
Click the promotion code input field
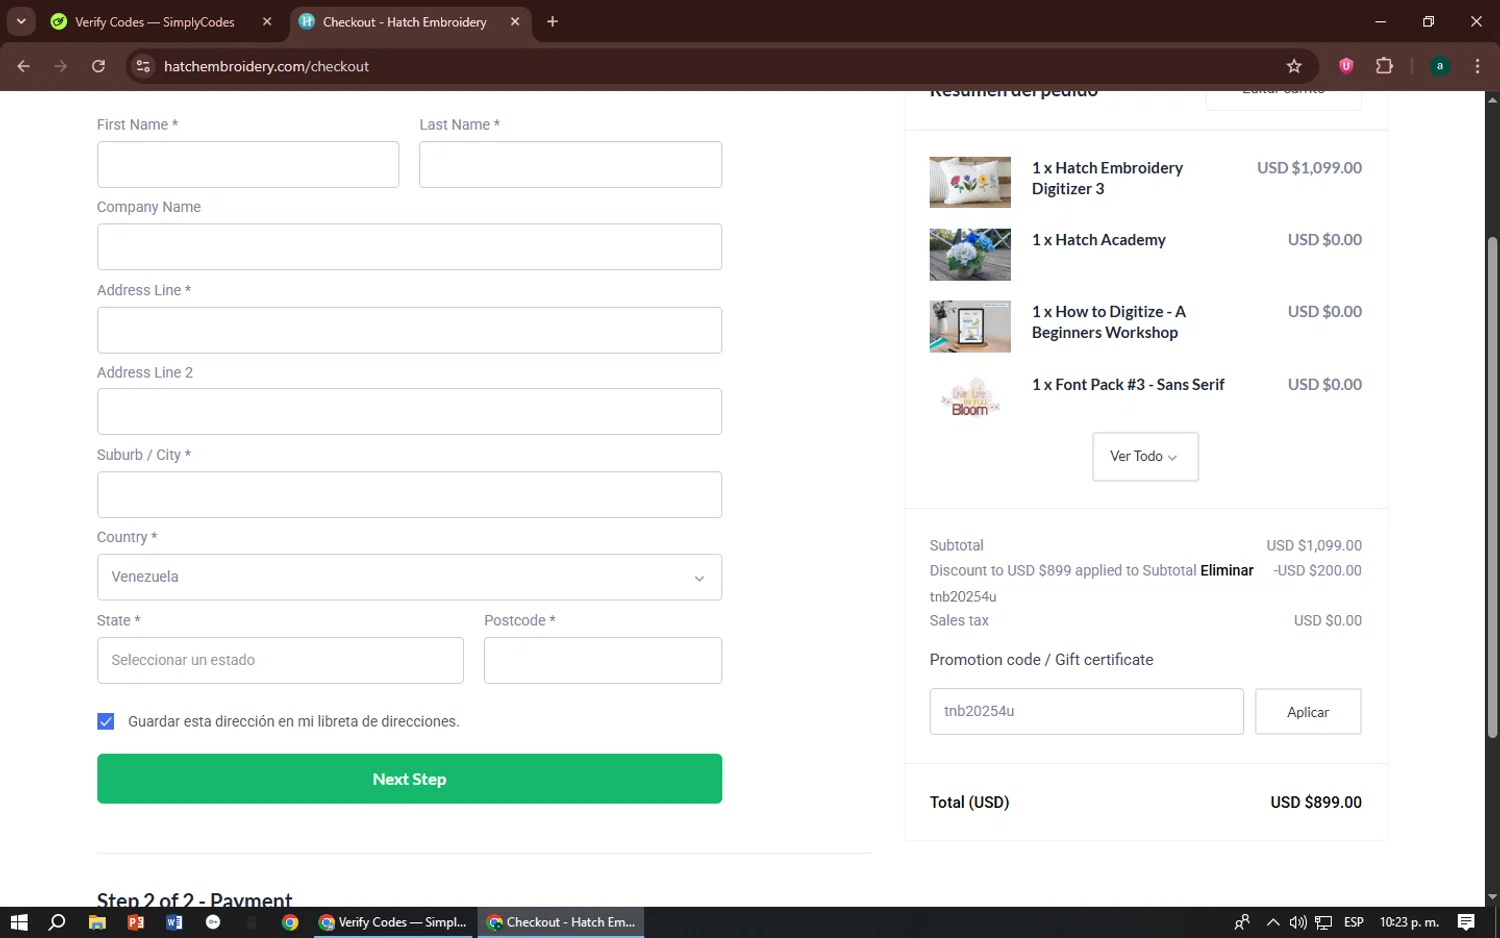pyautogui.click(x=1086, y=711)
